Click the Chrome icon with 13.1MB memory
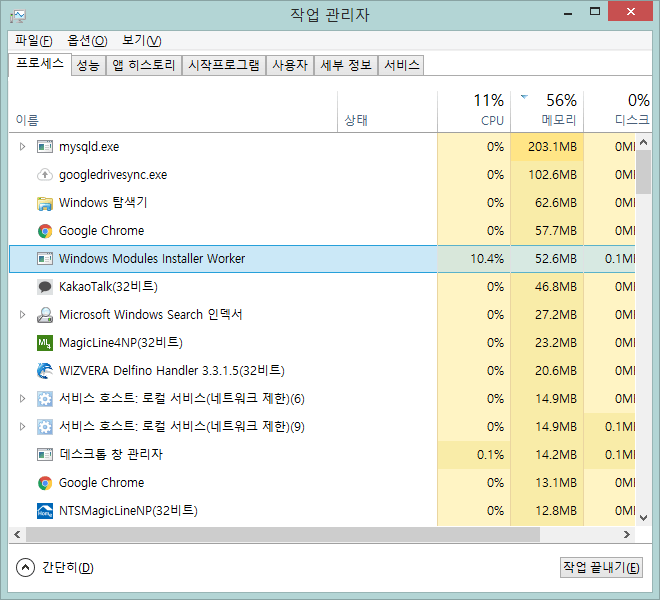660x600 pixels. tap(45, 483)
